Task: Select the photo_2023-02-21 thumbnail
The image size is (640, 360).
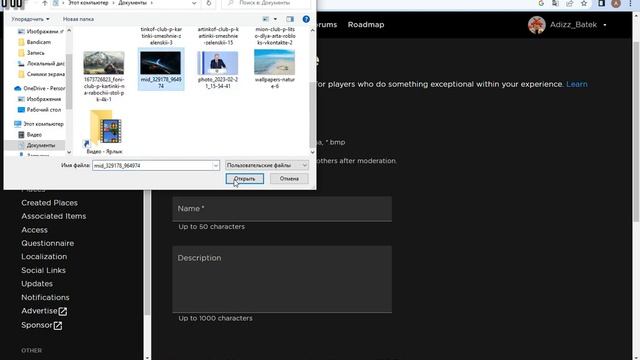Action: [218, 63]
